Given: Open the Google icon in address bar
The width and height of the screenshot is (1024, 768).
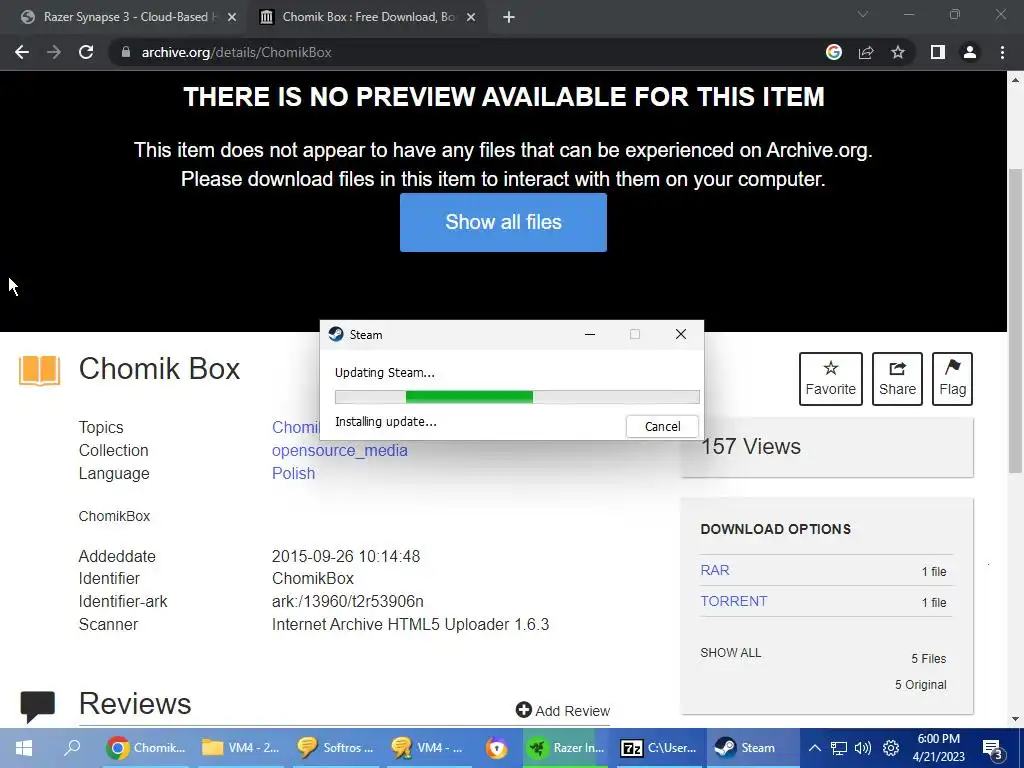Looking at the screenshot, I should [x=833, y=52].
